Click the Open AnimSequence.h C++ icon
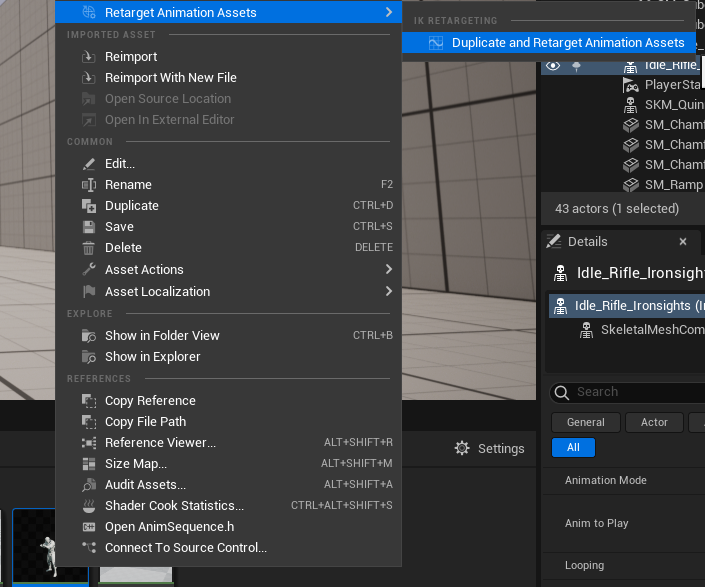The width and height of the screenshot is (705, 587). (x=89, y=527)
